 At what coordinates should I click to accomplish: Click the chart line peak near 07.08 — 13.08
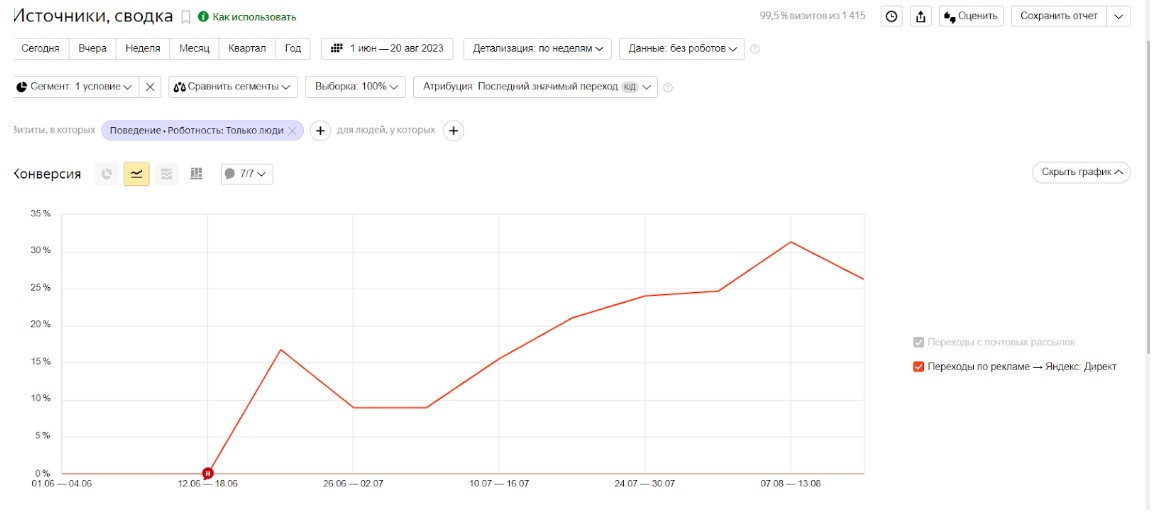pos(791,242)
